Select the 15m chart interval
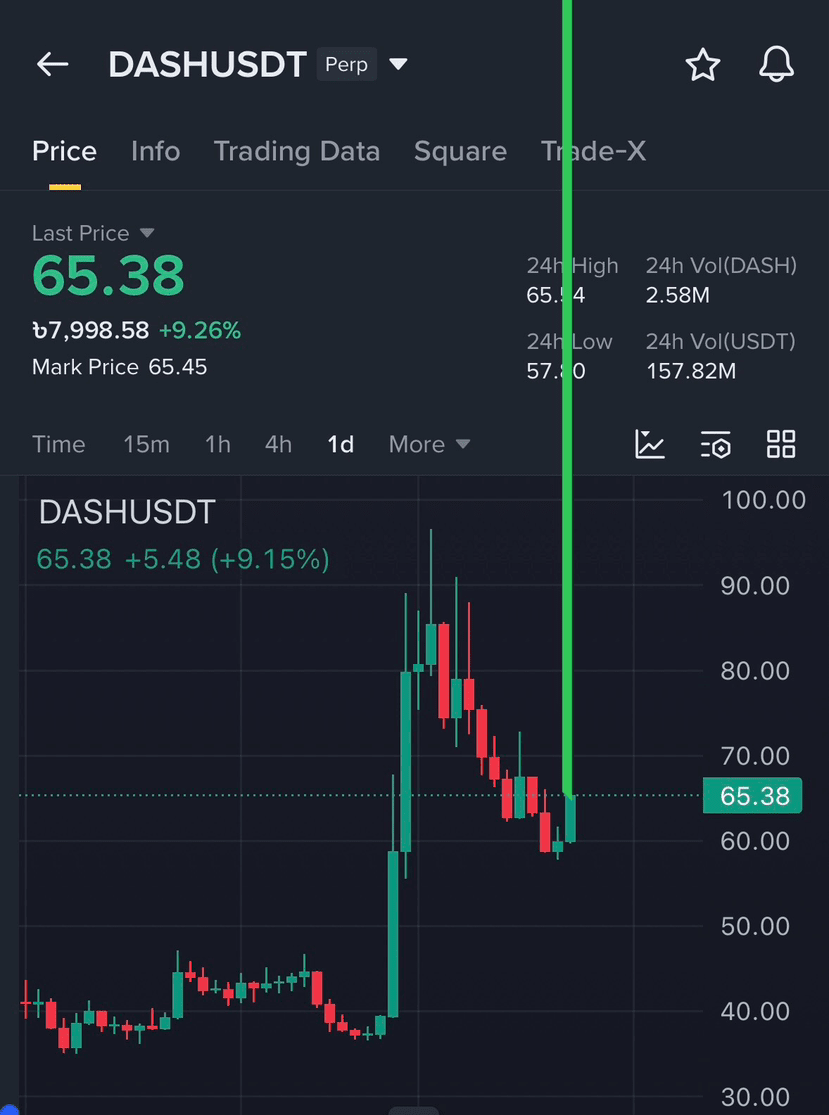The height and width of the screenshot is (1115, 829). click(x=146, y=444)
